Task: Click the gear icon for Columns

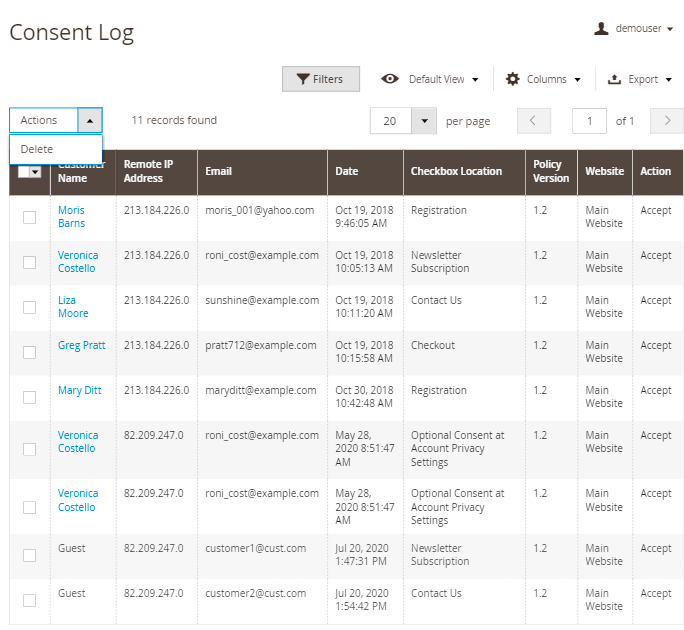Action: (x=513, y=79)
